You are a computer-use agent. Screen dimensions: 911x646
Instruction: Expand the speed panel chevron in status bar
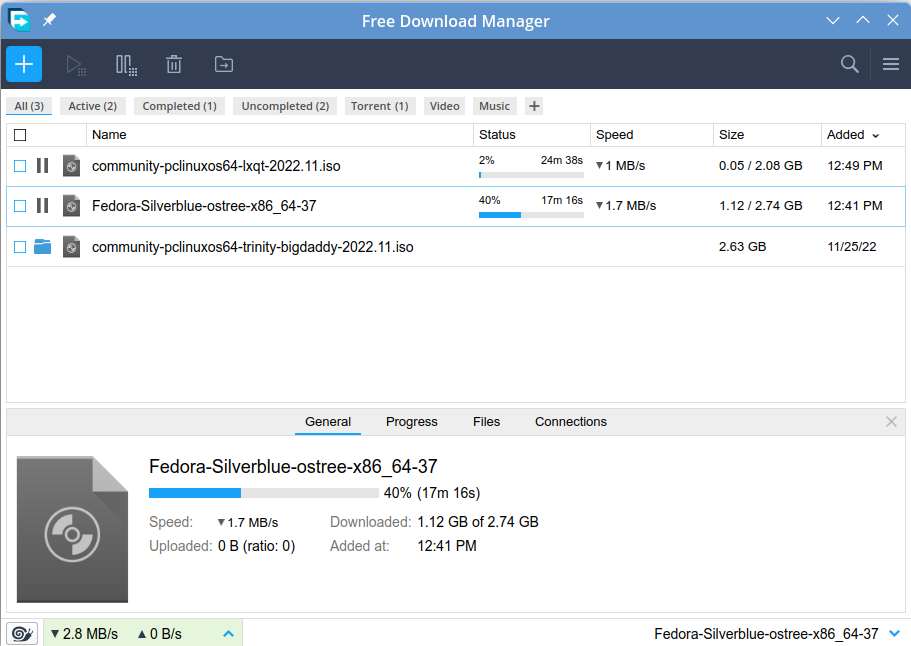[x=228, y=634]
